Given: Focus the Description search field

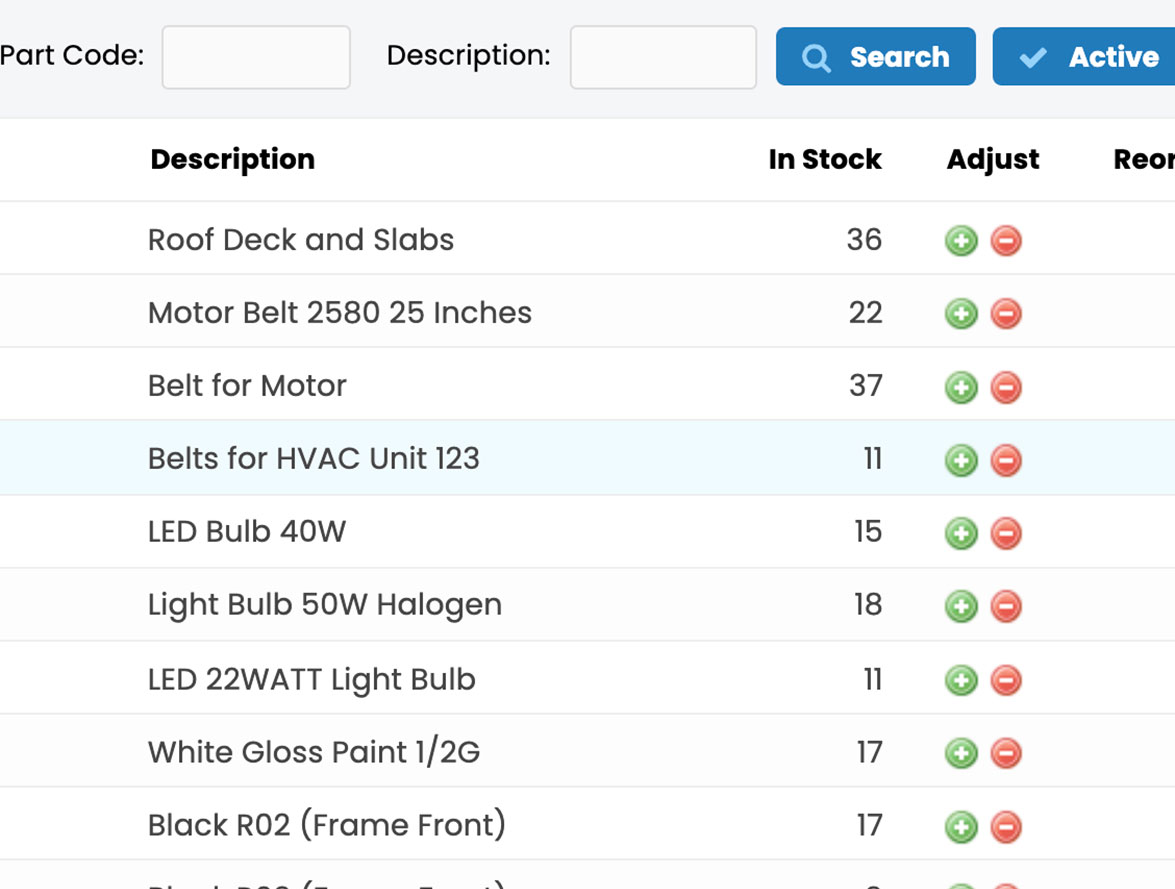Looking at the screenshot, I should coord(663,57).
